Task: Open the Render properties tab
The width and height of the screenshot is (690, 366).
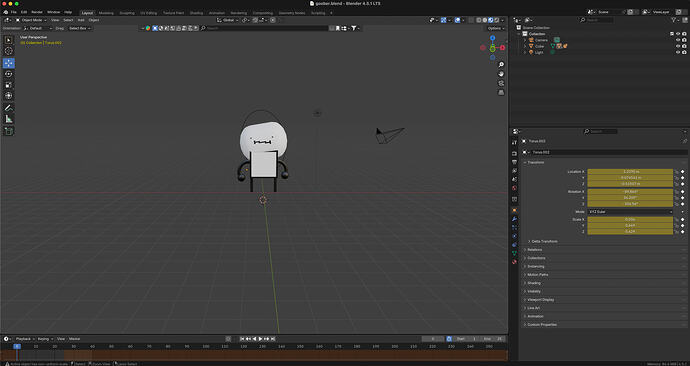Action: pos(514,154)
